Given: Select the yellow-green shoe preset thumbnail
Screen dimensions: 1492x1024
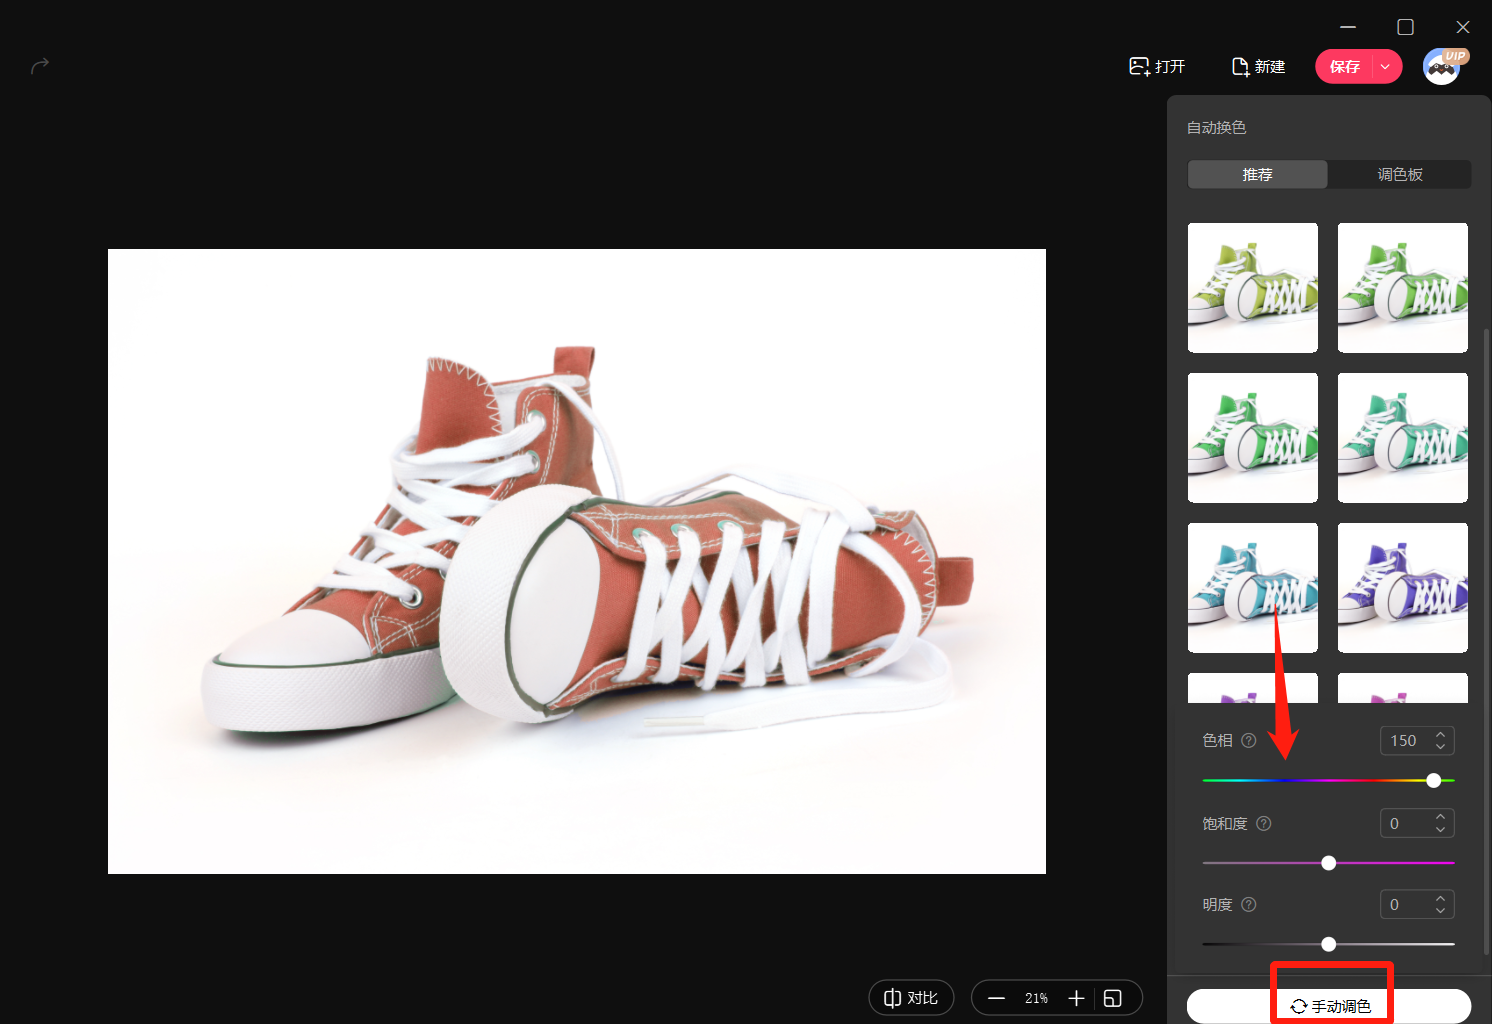Looking at the screenshot, I should 1253,288.
